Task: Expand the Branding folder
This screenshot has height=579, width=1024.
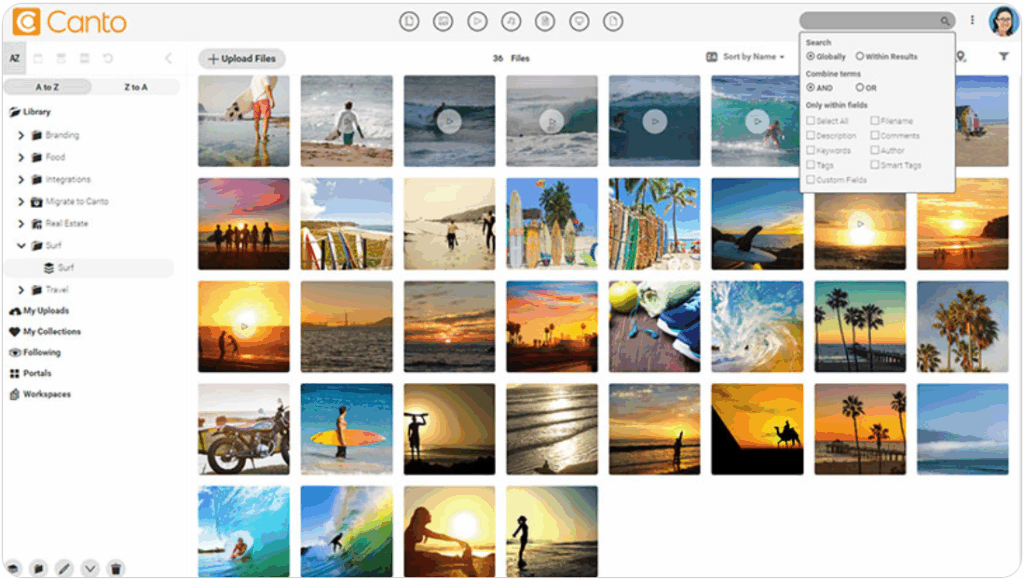Action: point(21,135)
